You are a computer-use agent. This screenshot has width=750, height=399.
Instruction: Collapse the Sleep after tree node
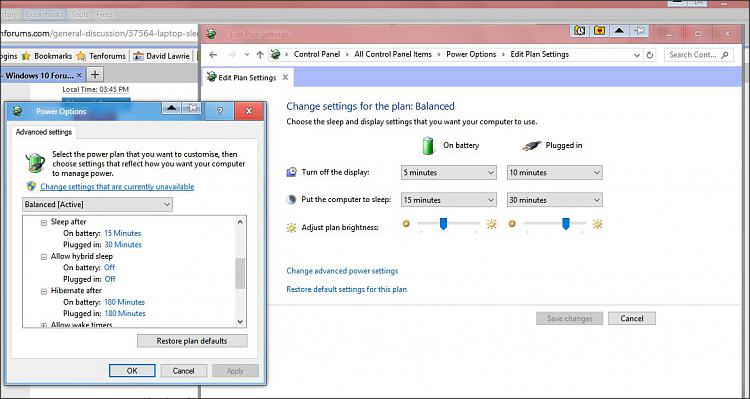coord(44,222)
